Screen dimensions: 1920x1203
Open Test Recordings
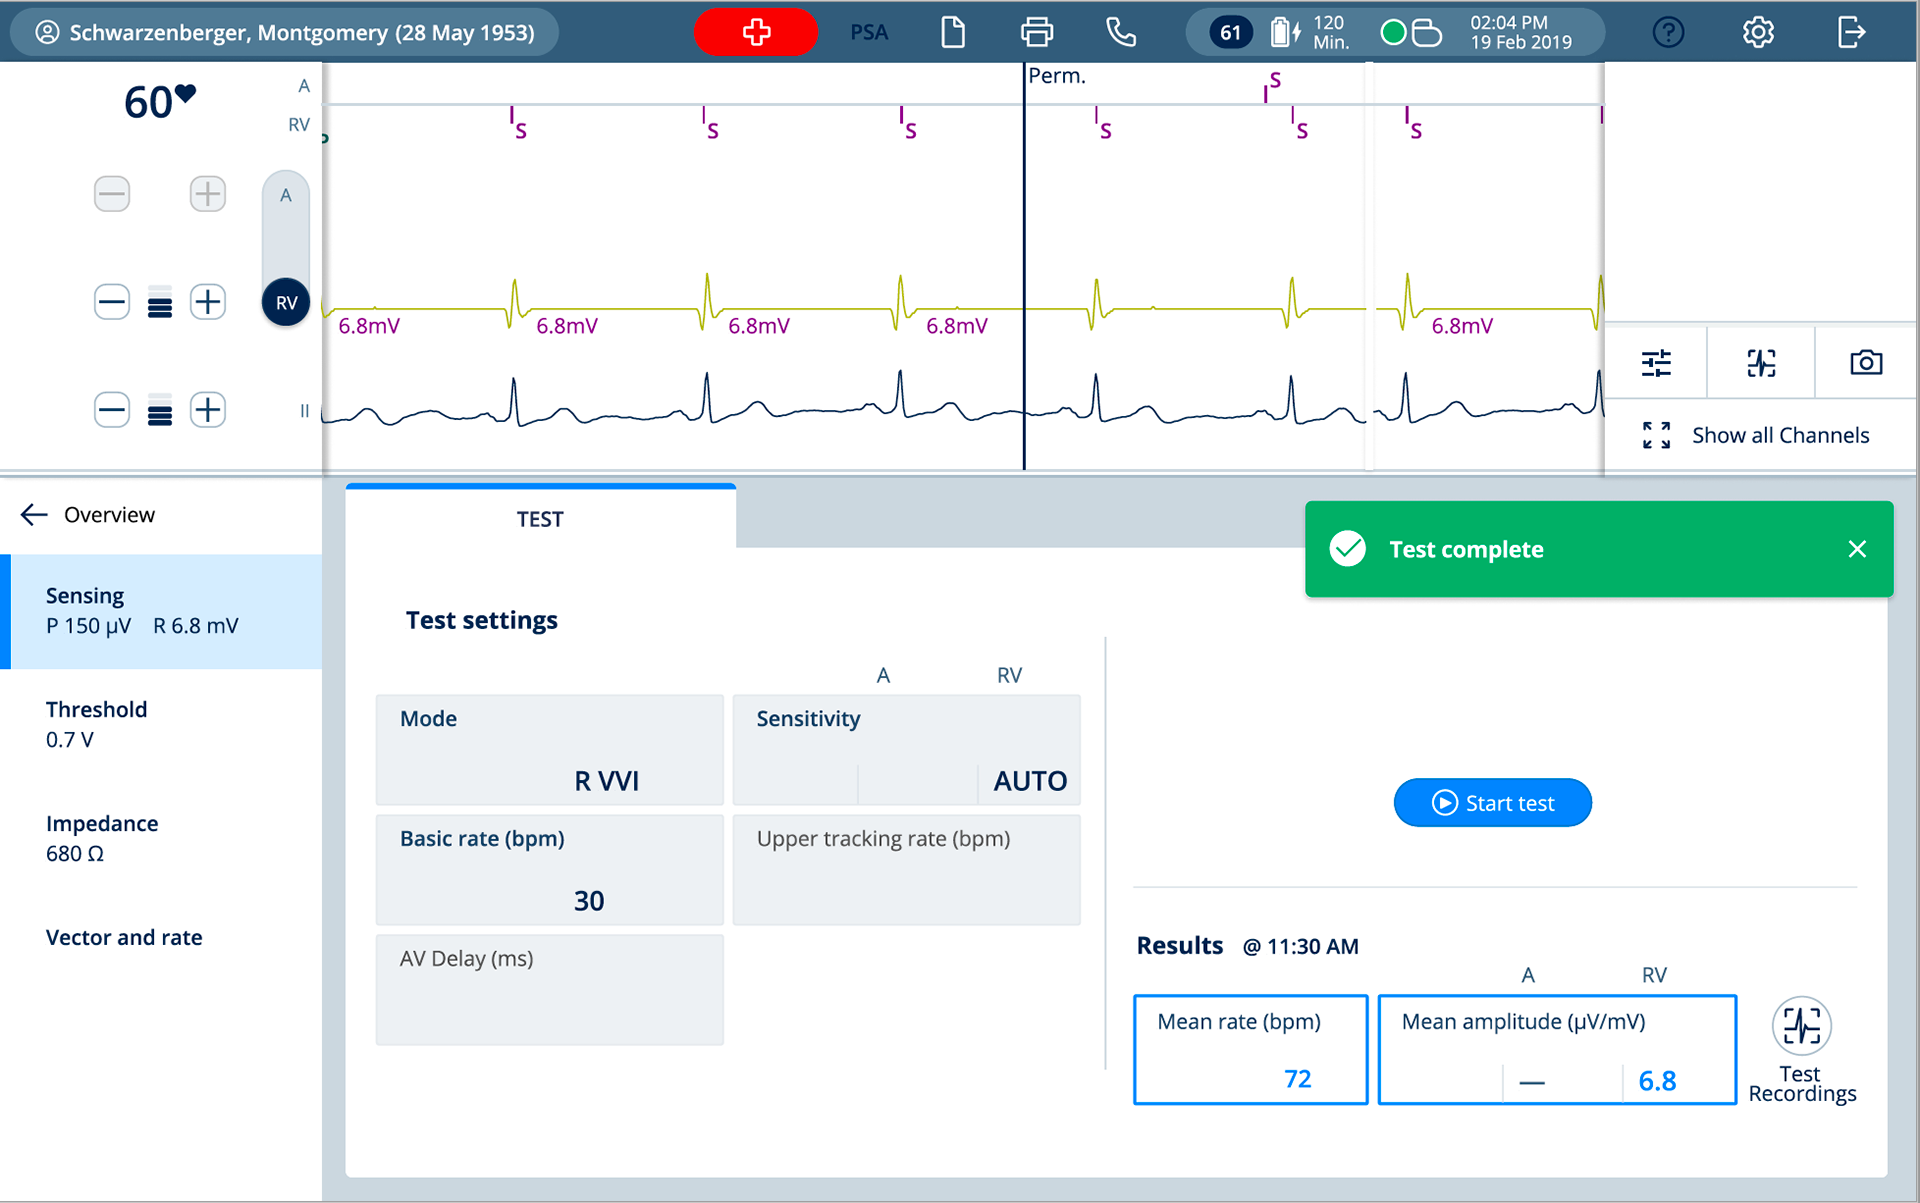point(1802,1050)
